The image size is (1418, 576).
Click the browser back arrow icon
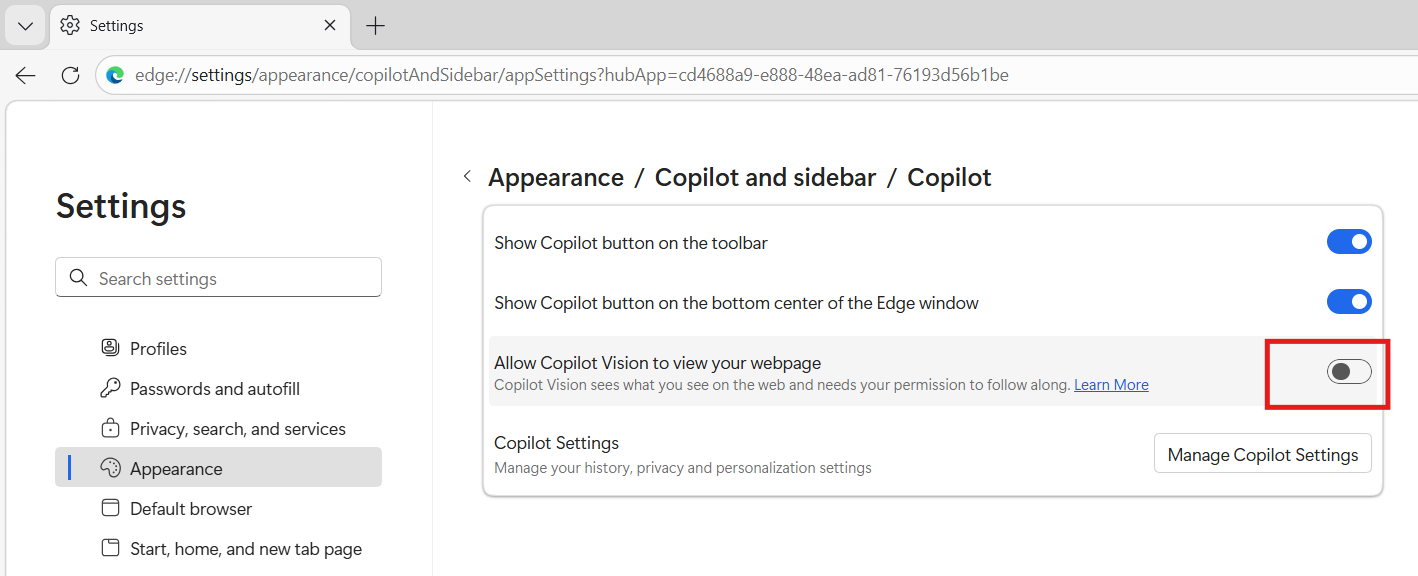[x=26, y=75]
